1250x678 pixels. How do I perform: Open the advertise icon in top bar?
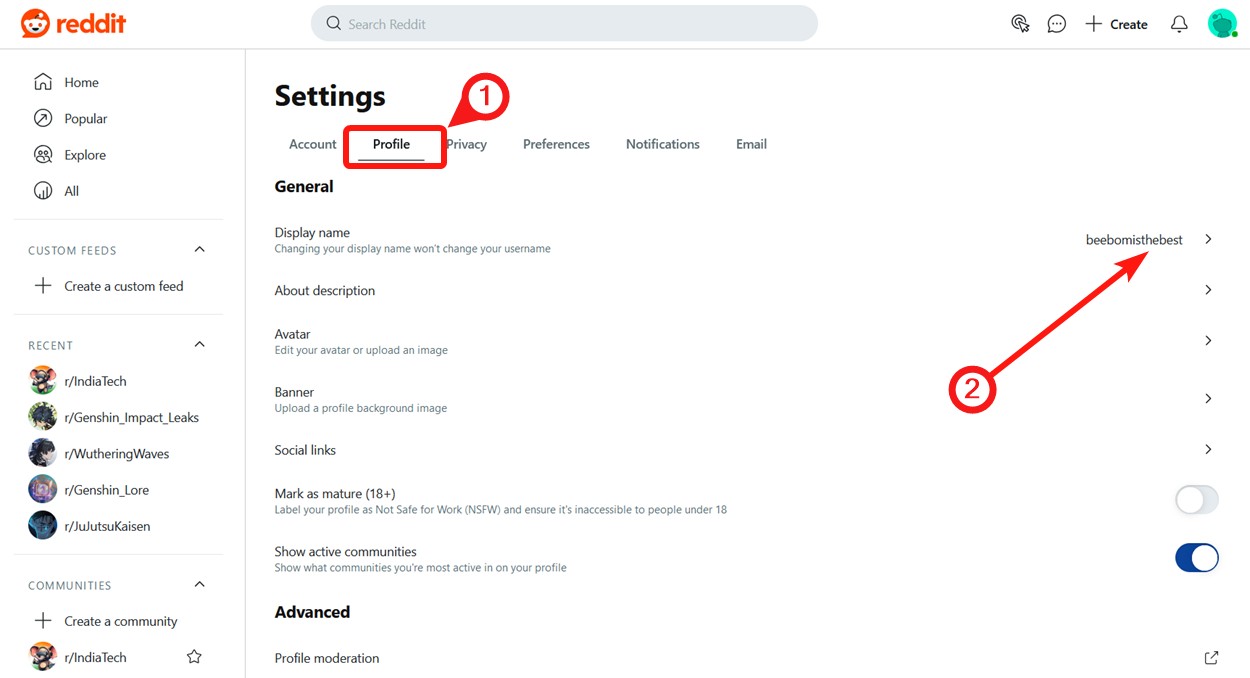point(1020,23)
